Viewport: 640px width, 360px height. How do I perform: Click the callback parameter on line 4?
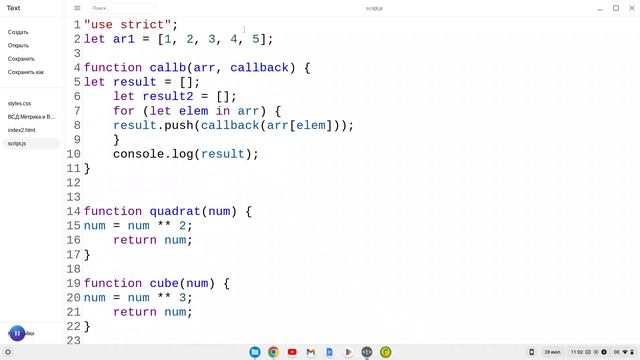(x=259, y=68)
